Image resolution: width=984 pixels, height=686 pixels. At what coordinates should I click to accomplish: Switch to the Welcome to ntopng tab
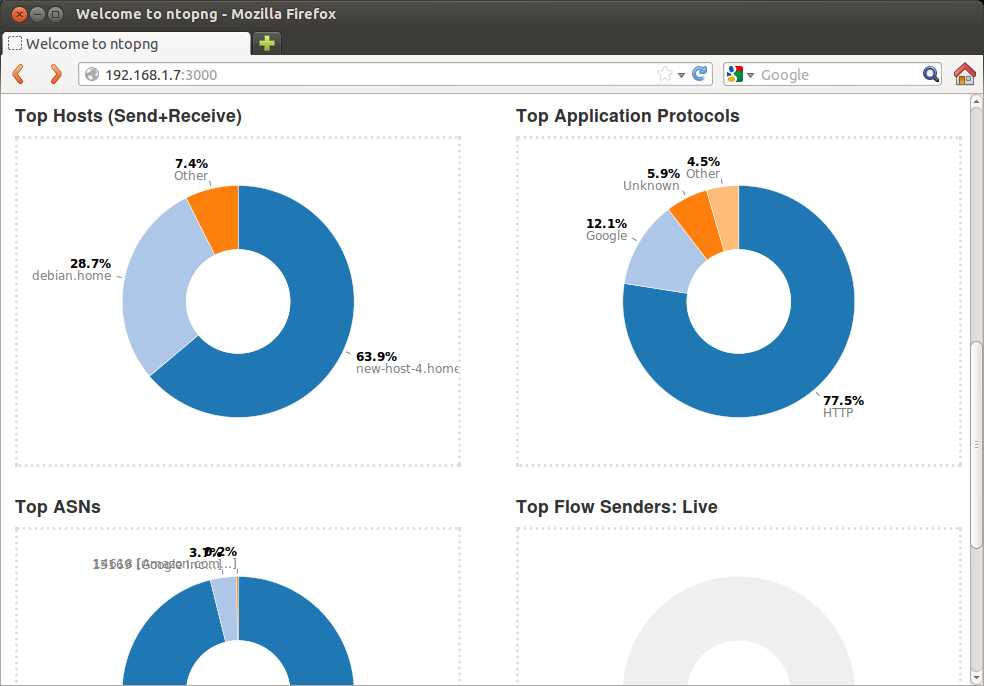point(125,44)
